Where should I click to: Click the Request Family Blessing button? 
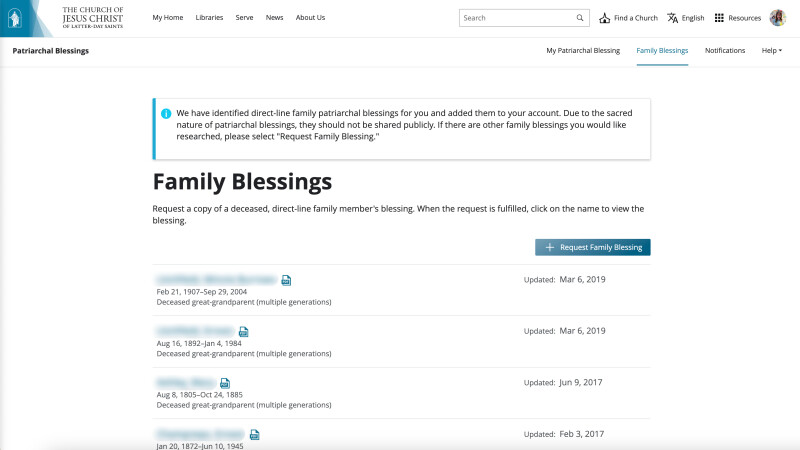(593, 247)
